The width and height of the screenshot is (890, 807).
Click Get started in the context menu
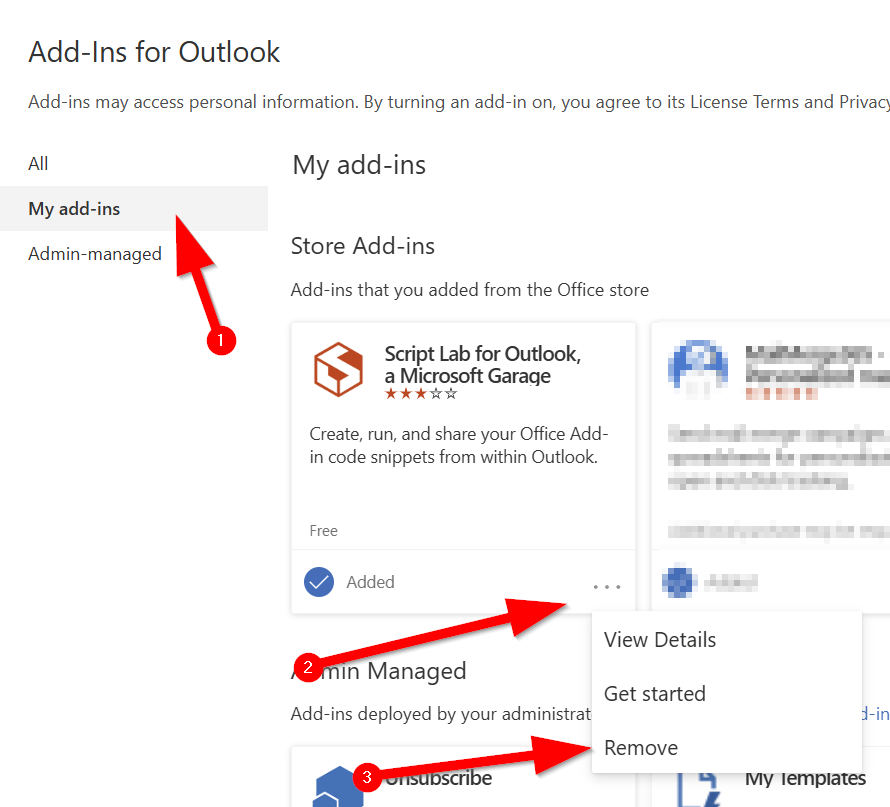click(655, 693)
